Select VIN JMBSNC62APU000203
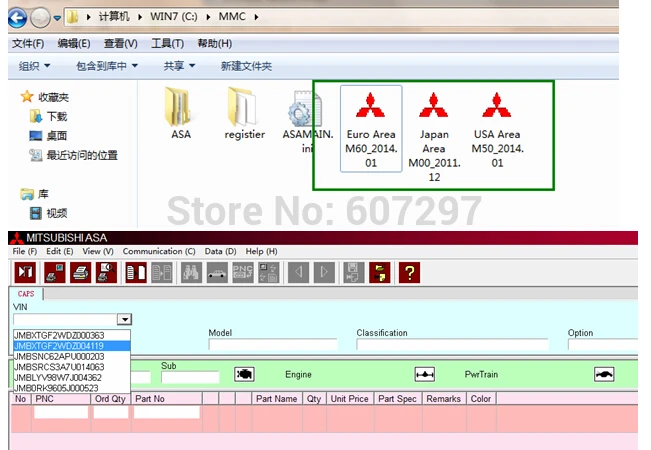Screen dimensions: 651x450 (72, 357)
